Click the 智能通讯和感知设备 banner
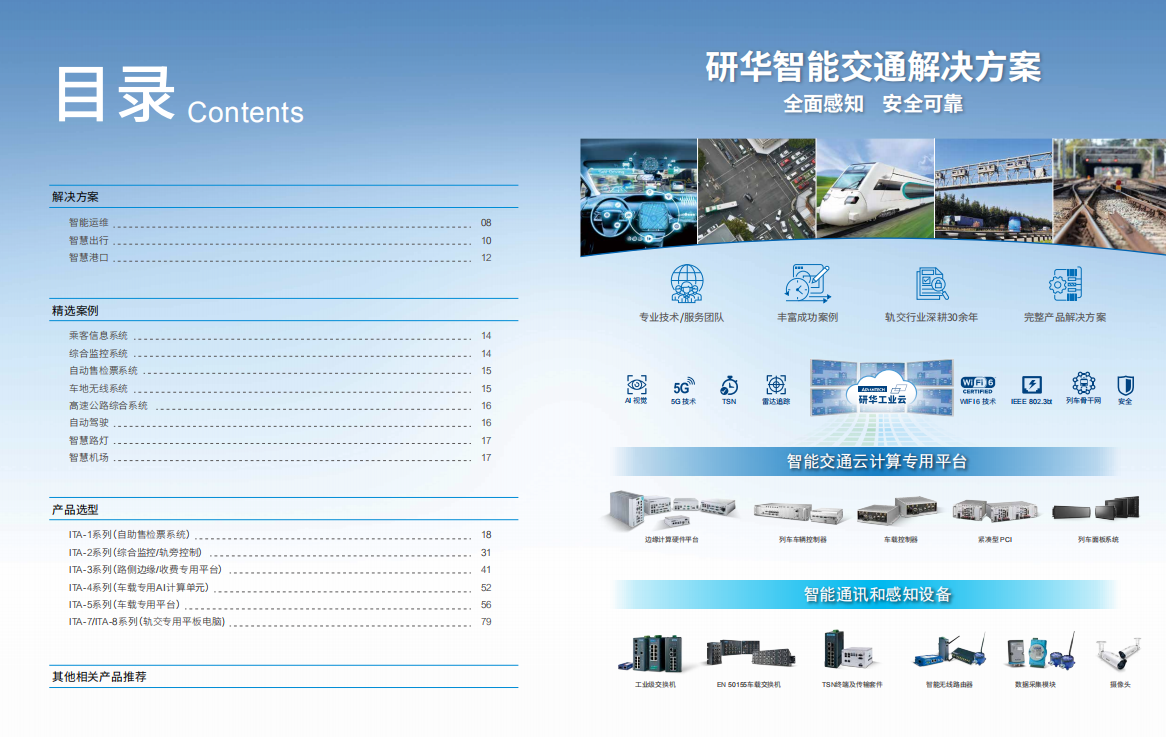The height and width of the screenshot is (737, 1166). 865,594
